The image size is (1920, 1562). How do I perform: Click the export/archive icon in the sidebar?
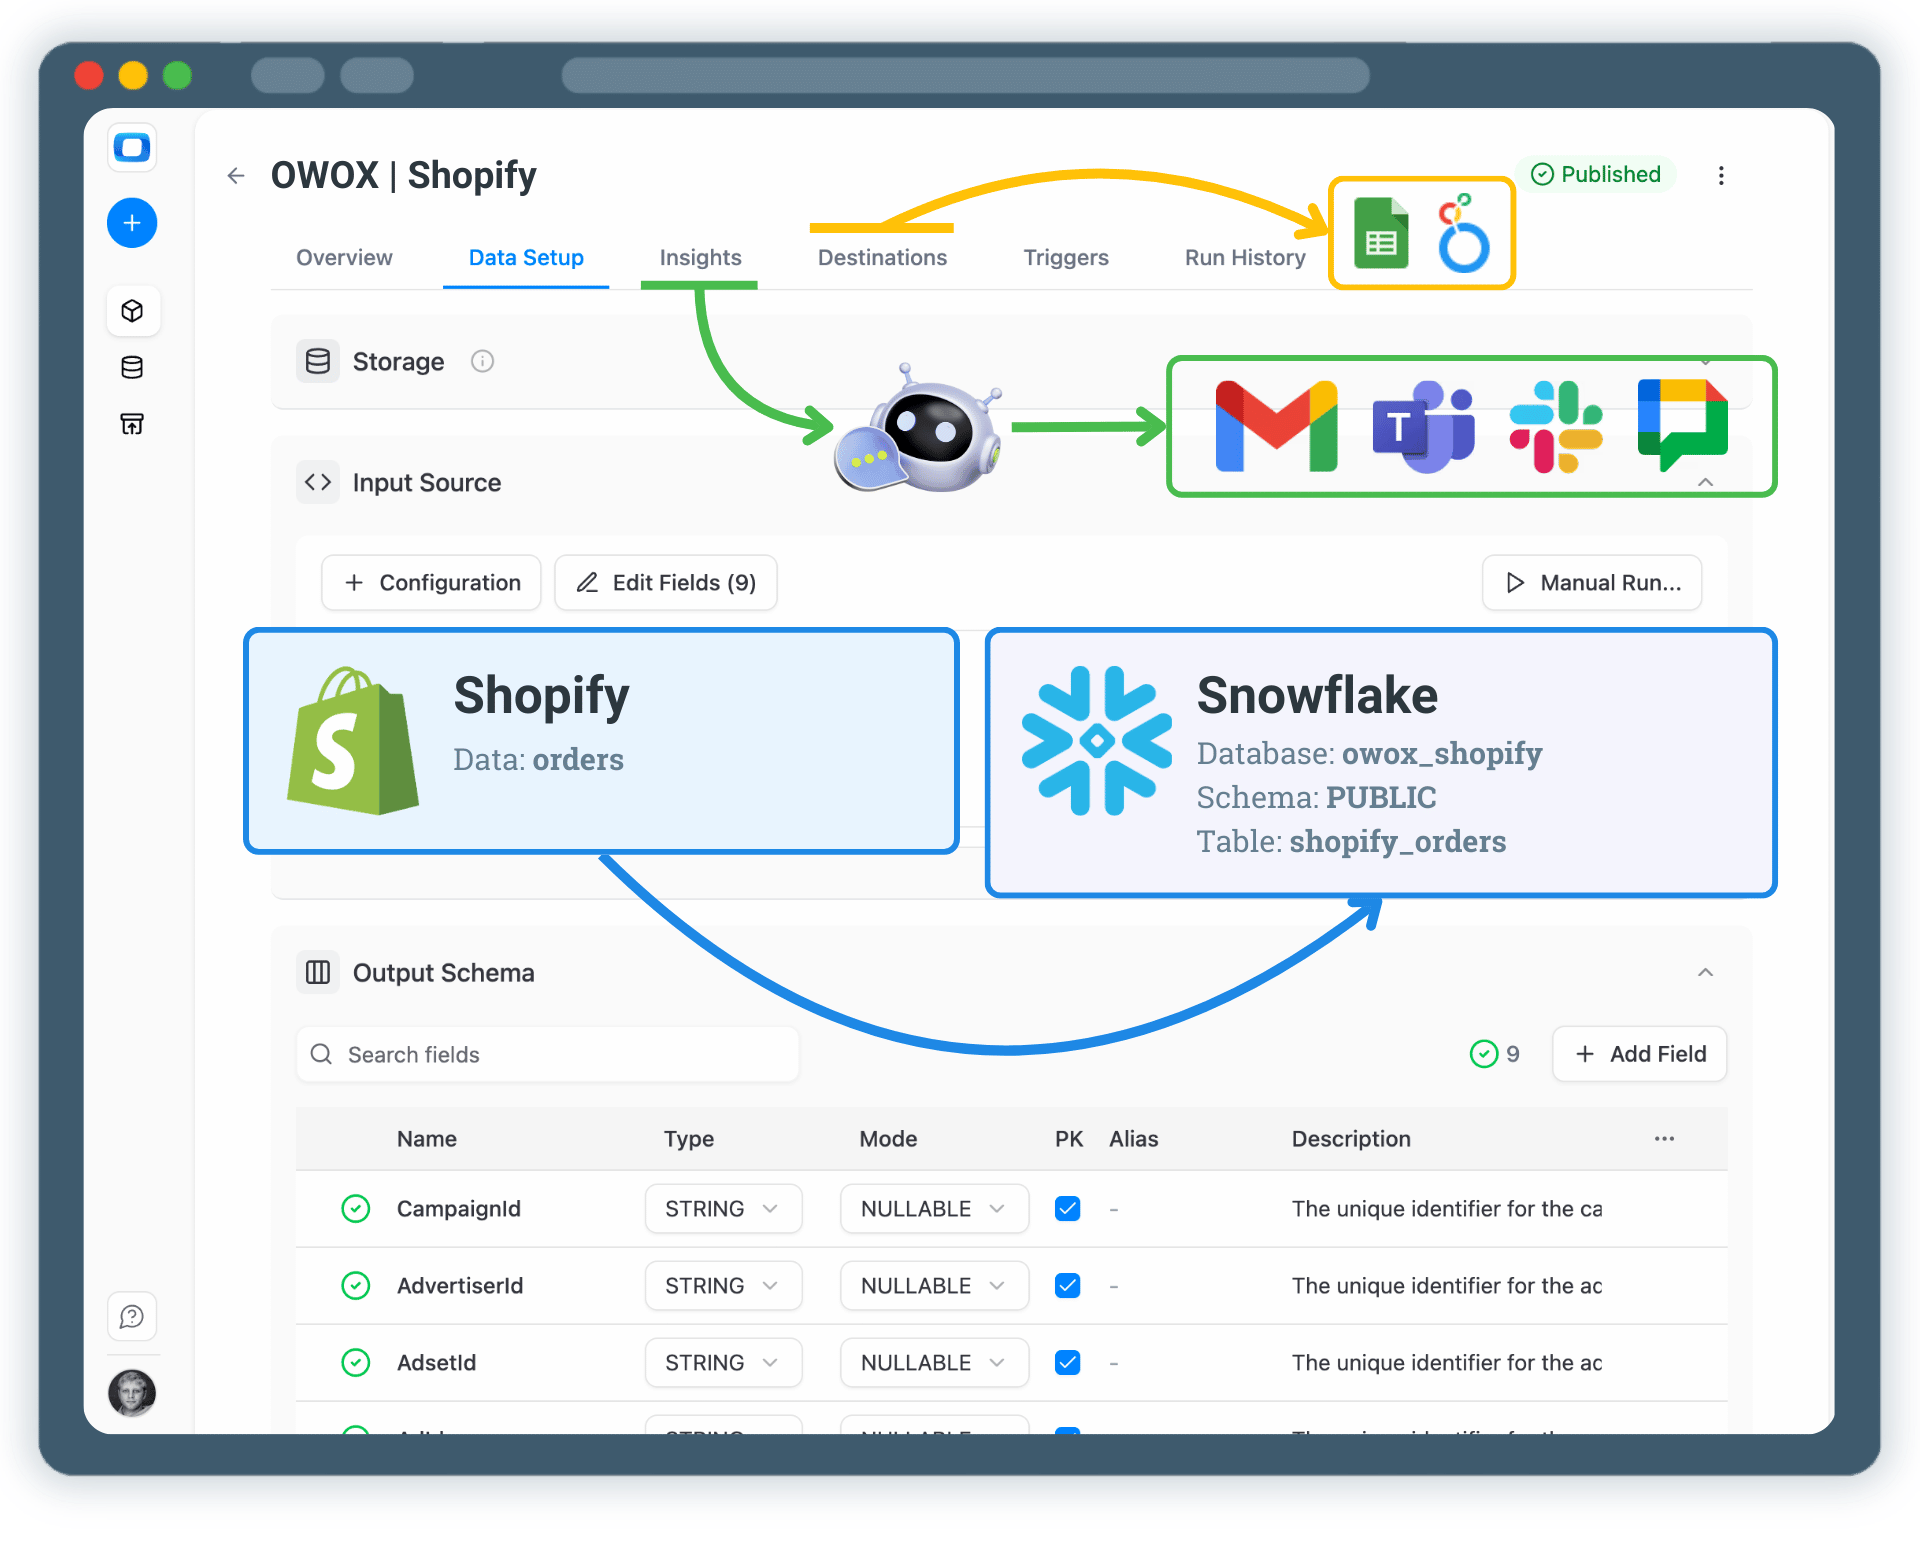132,424
